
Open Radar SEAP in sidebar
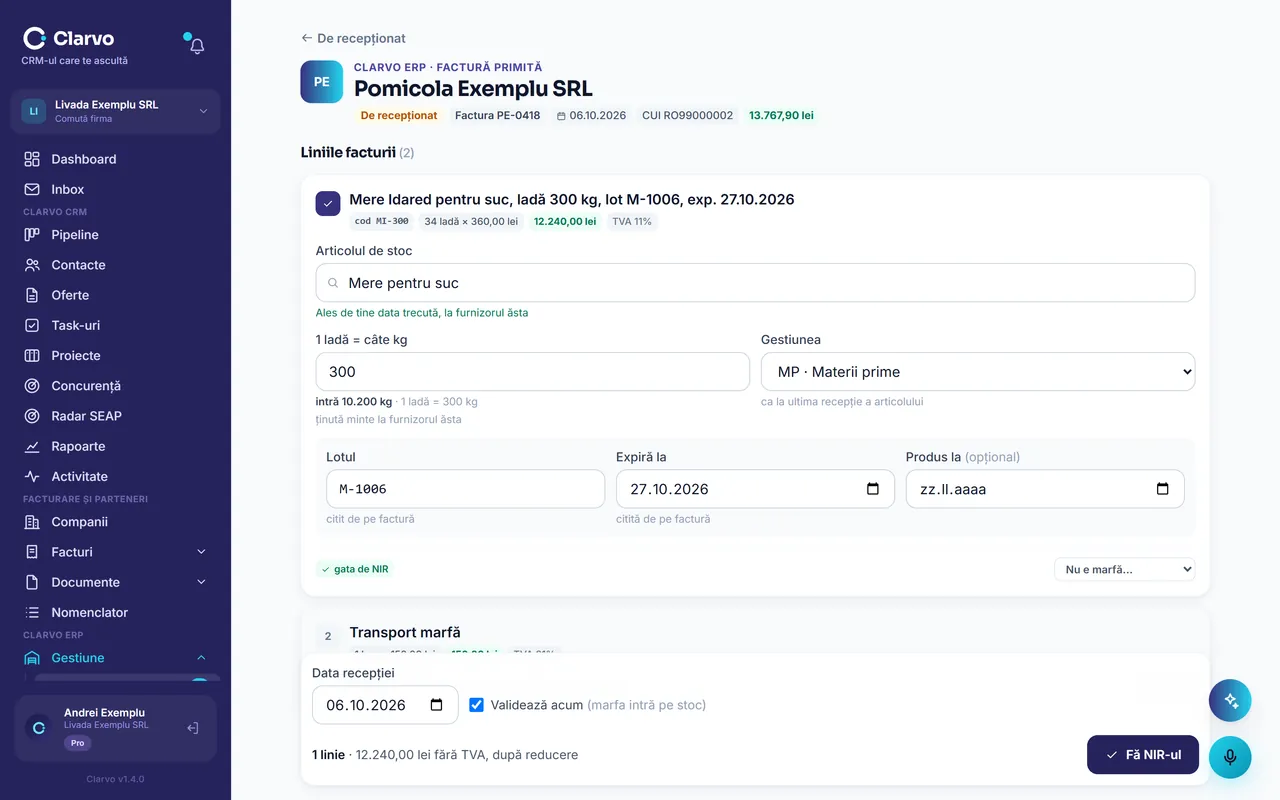(x=115, y=416)
